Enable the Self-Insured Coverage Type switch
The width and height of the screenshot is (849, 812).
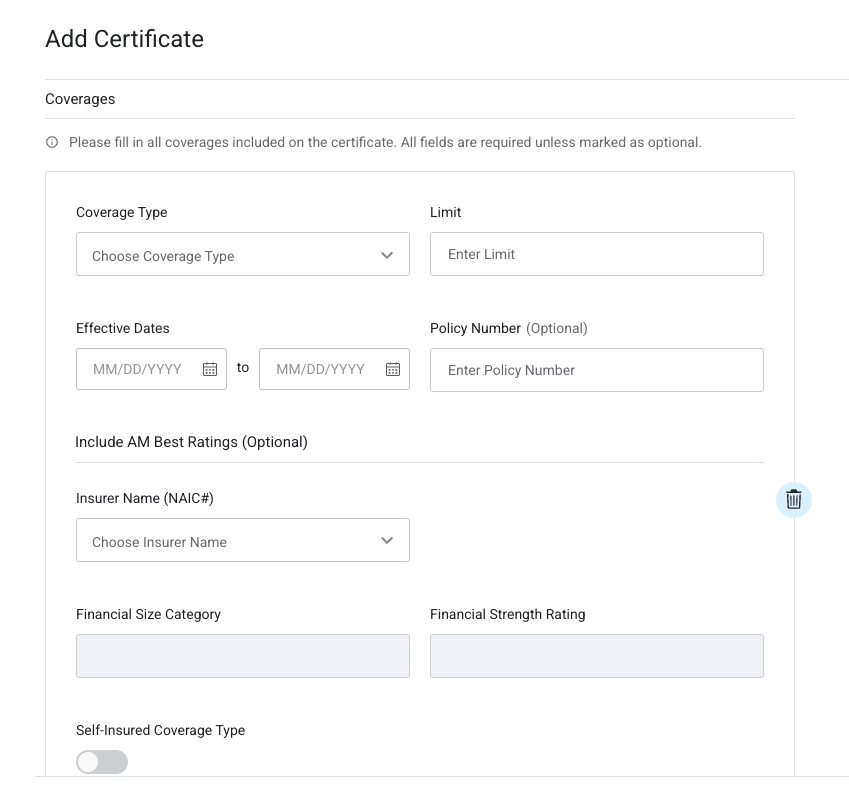[x=102, y=762]
